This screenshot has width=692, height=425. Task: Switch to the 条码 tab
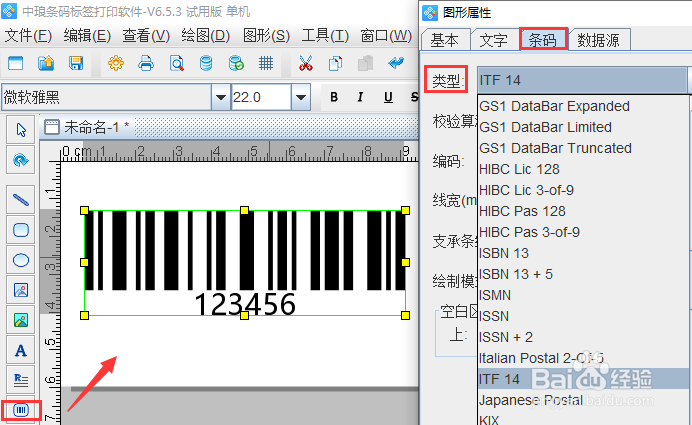coord(542,40)
